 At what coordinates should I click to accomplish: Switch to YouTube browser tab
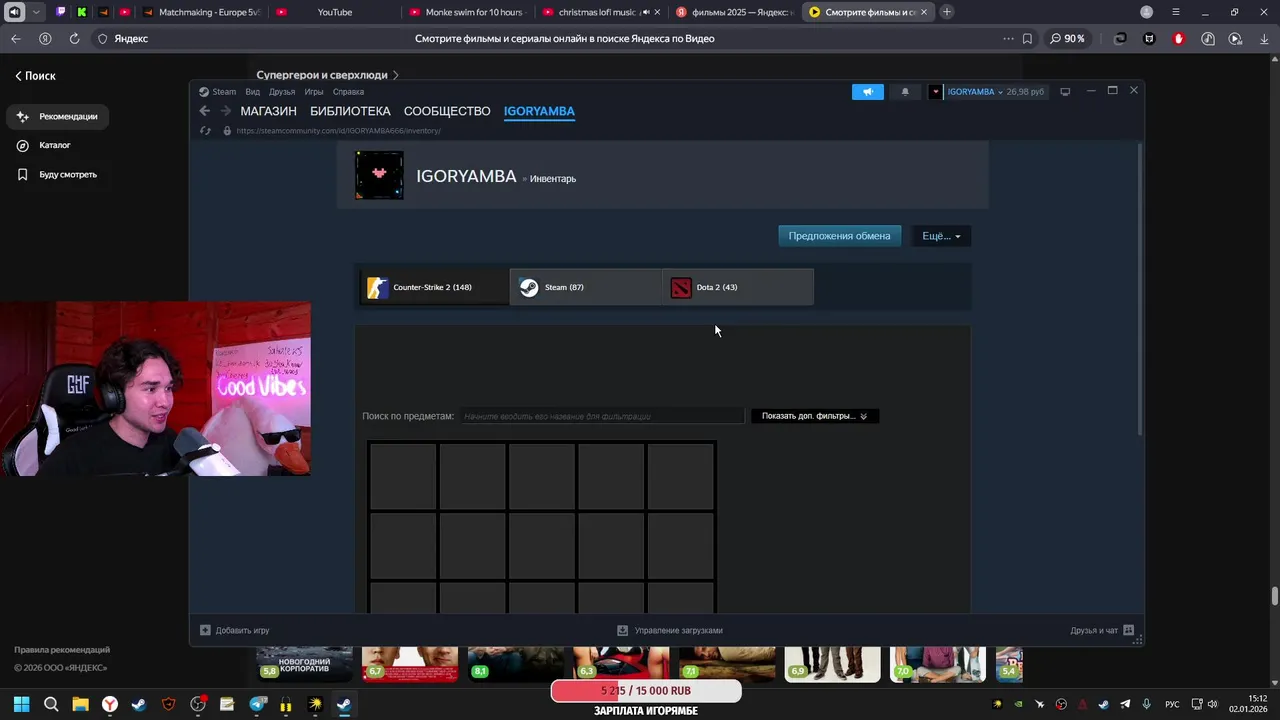[x=334, y=12]
